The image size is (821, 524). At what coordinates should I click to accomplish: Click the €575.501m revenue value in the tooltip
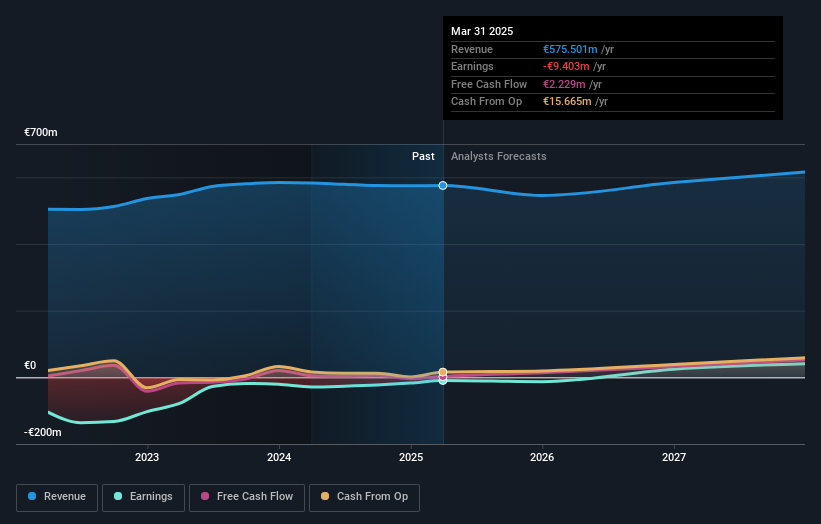coord(570,49)
